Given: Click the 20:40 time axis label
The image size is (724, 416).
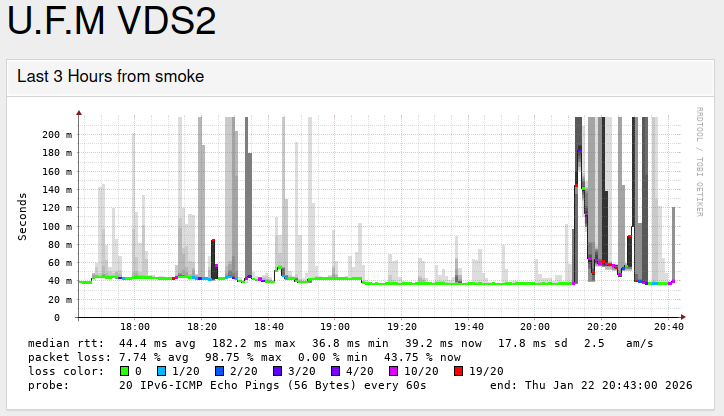Looking at the screenshot, I should pos(668,327).
